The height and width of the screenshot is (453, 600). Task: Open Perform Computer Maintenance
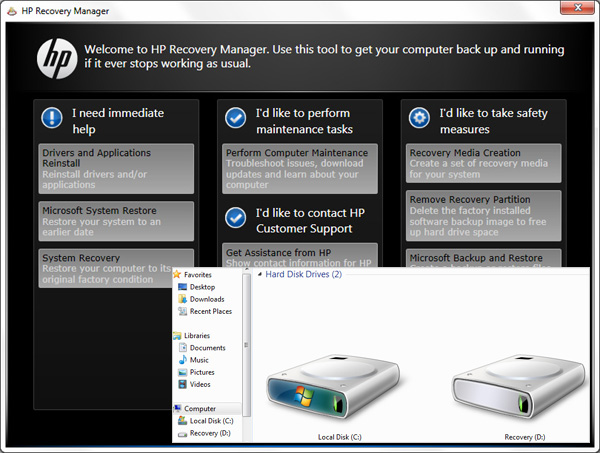point(300,168)
